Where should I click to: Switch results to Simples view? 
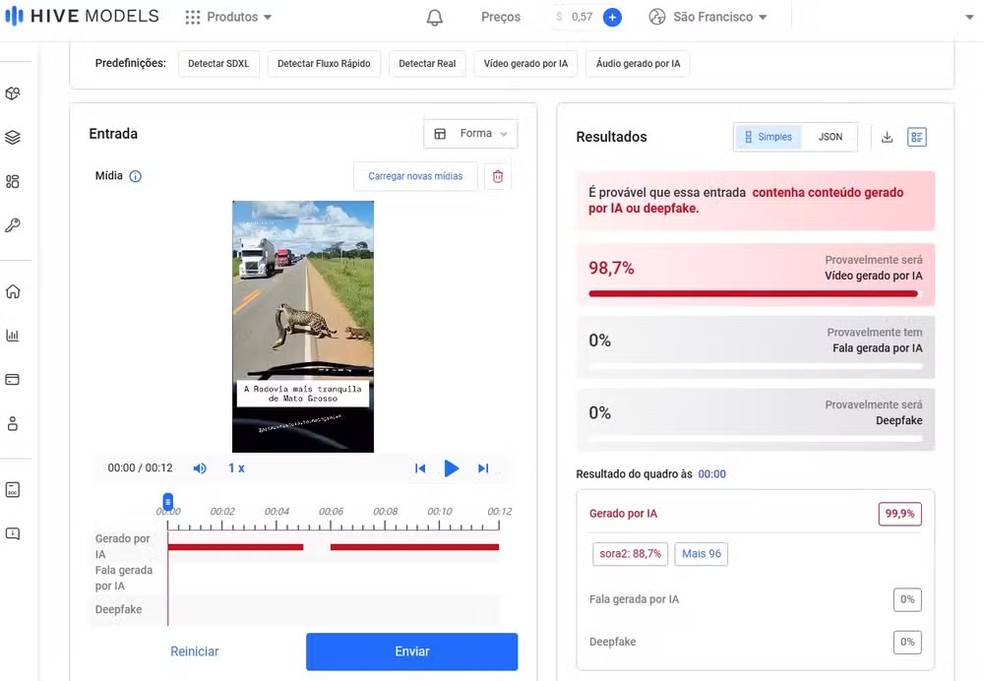(x=768, y=137)
